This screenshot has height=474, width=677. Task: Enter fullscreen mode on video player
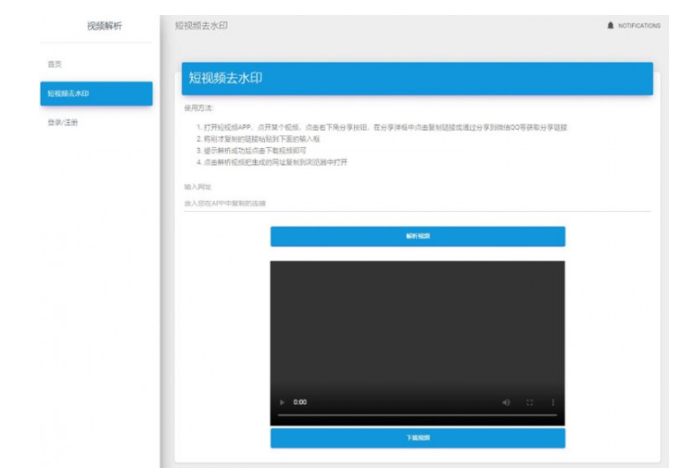click(x=530, y=402)
